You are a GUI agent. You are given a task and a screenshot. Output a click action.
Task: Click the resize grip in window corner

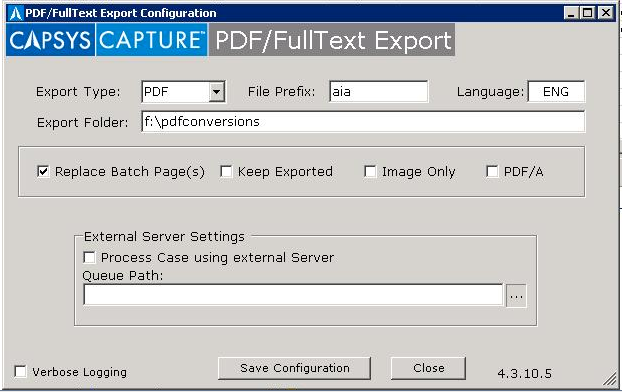point(610,380)
